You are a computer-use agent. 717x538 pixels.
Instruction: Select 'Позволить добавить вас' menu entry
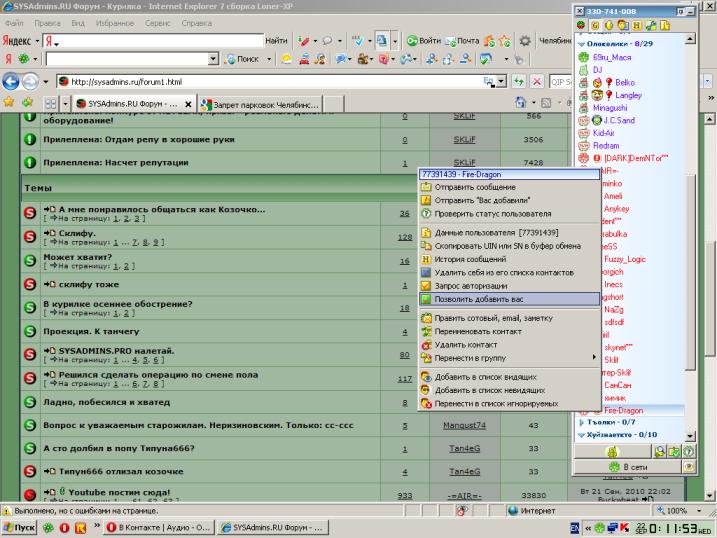point(509,299)
